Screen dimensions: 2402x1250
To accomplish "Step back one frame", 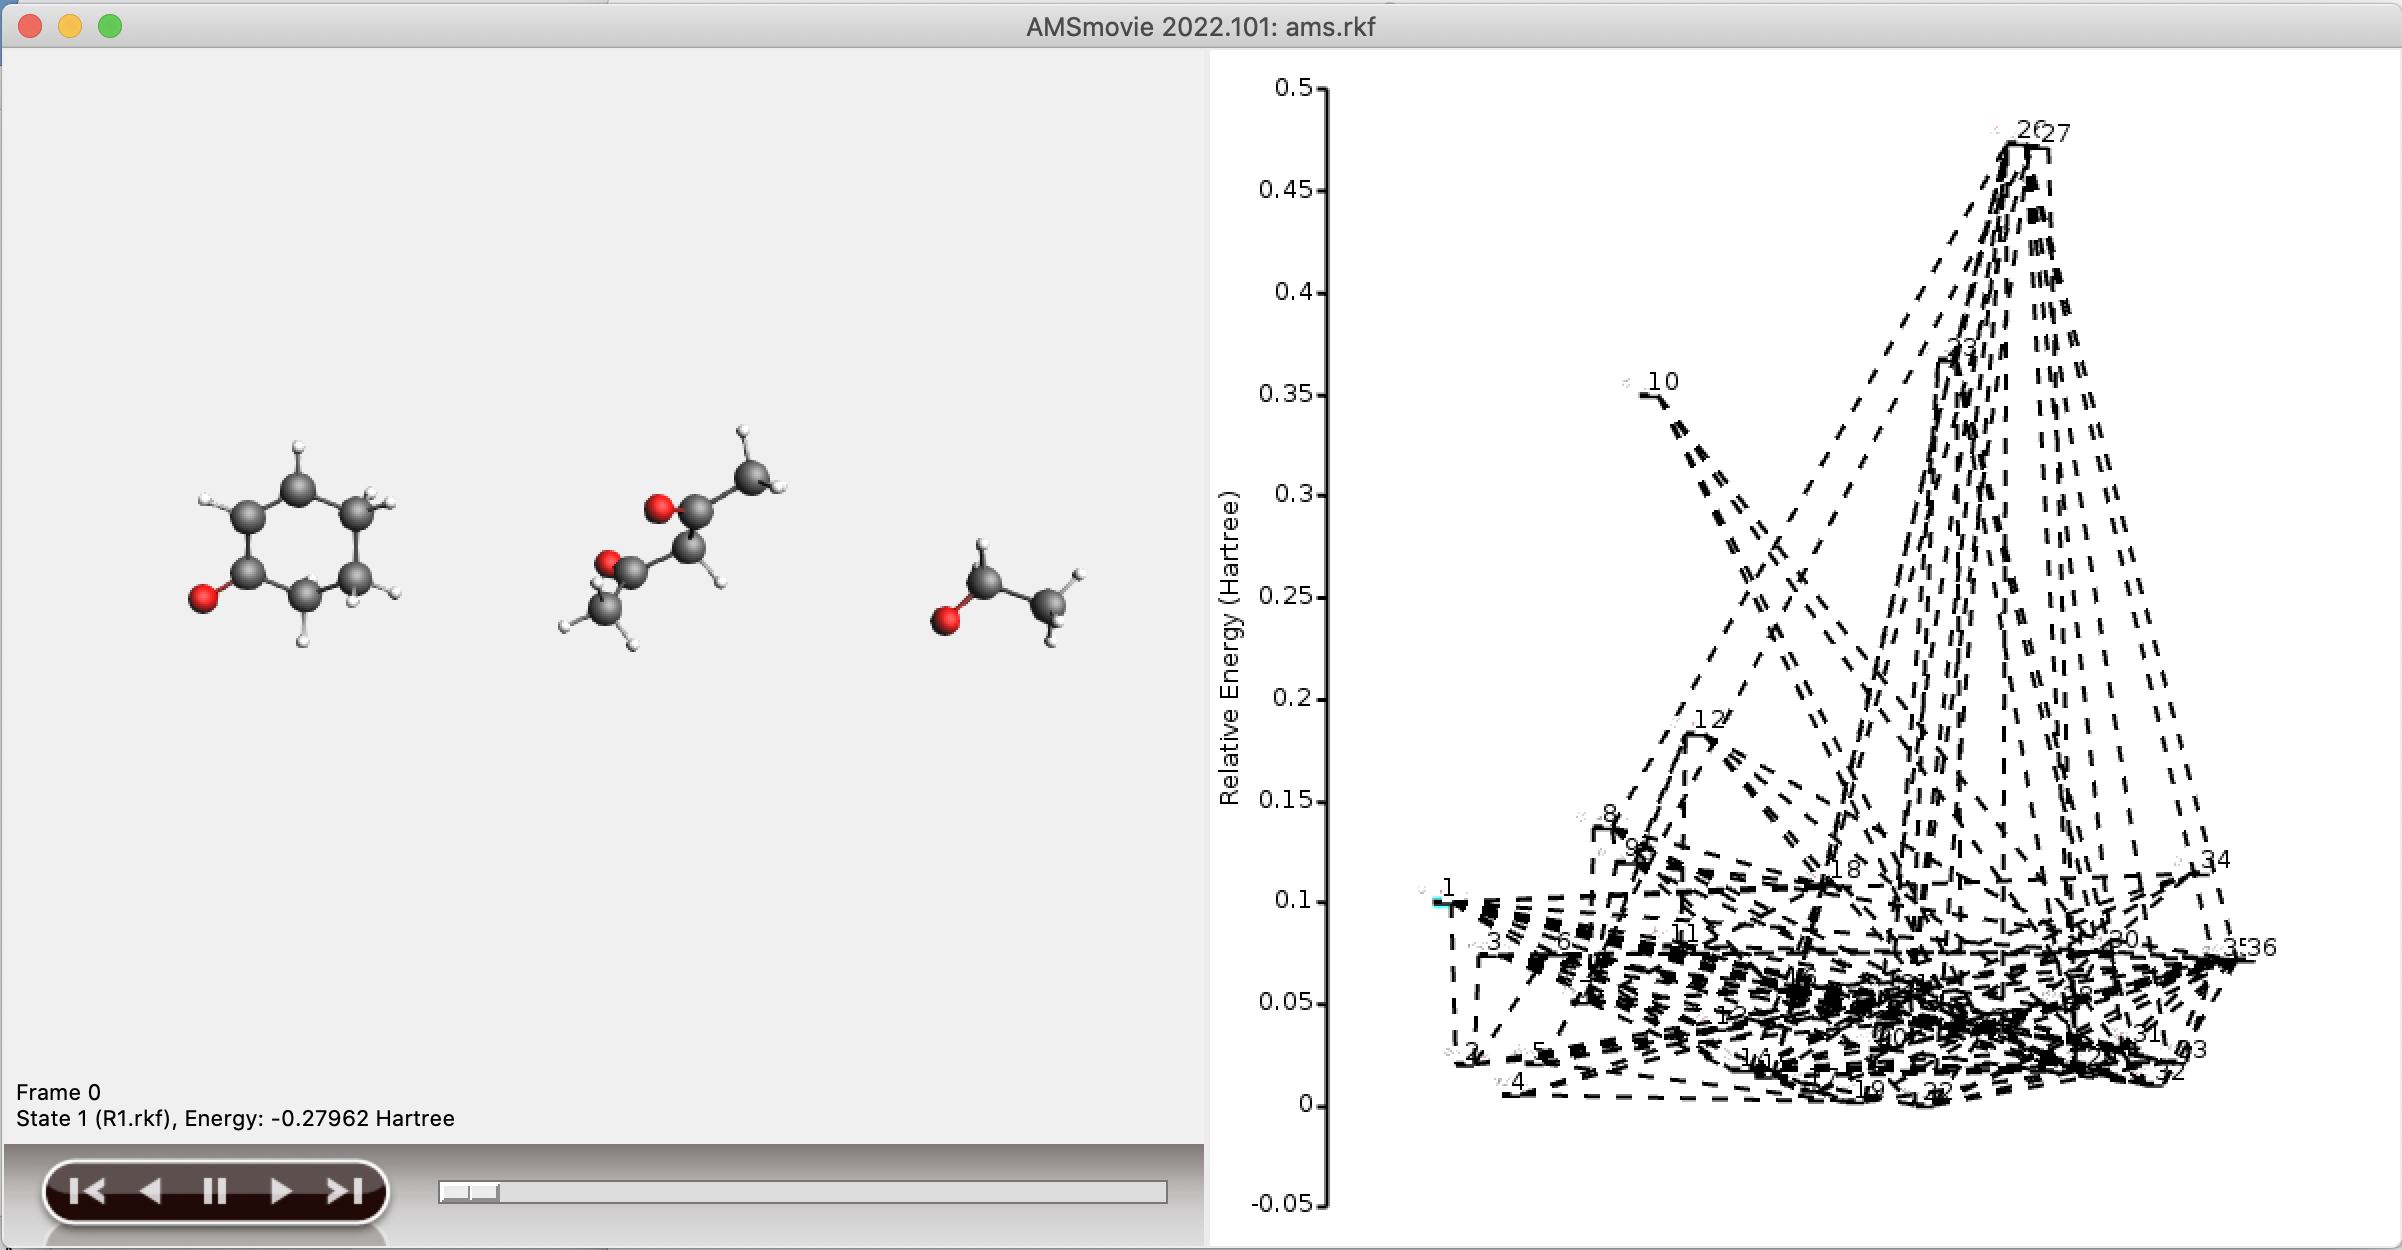I will point(150,1190).
